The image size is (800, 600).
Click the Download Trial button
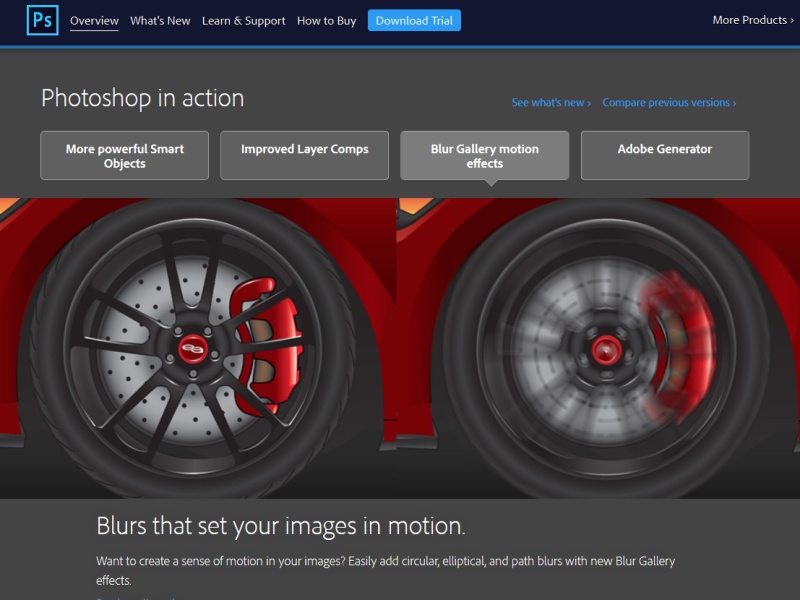(x=414, y=20)
